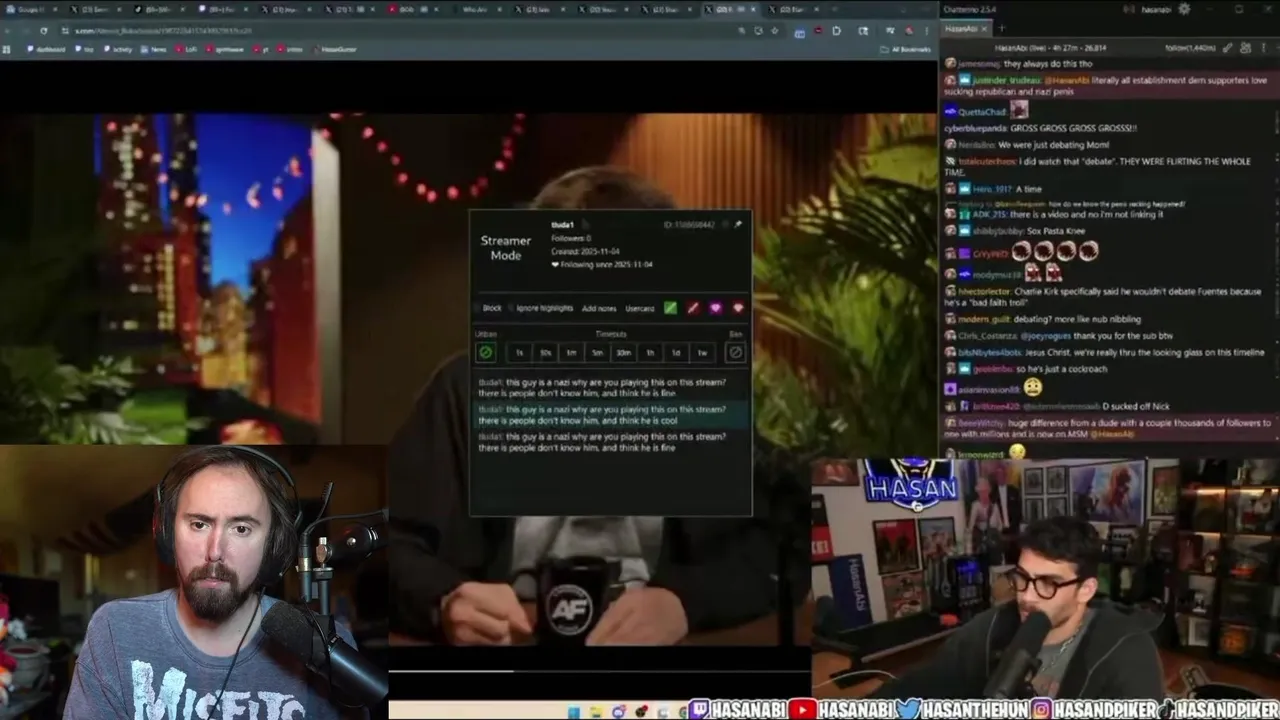This screenshot has height=720, width=1280.
Task: Add new Chatterino tab with plus
Action: pos(1001,29)
